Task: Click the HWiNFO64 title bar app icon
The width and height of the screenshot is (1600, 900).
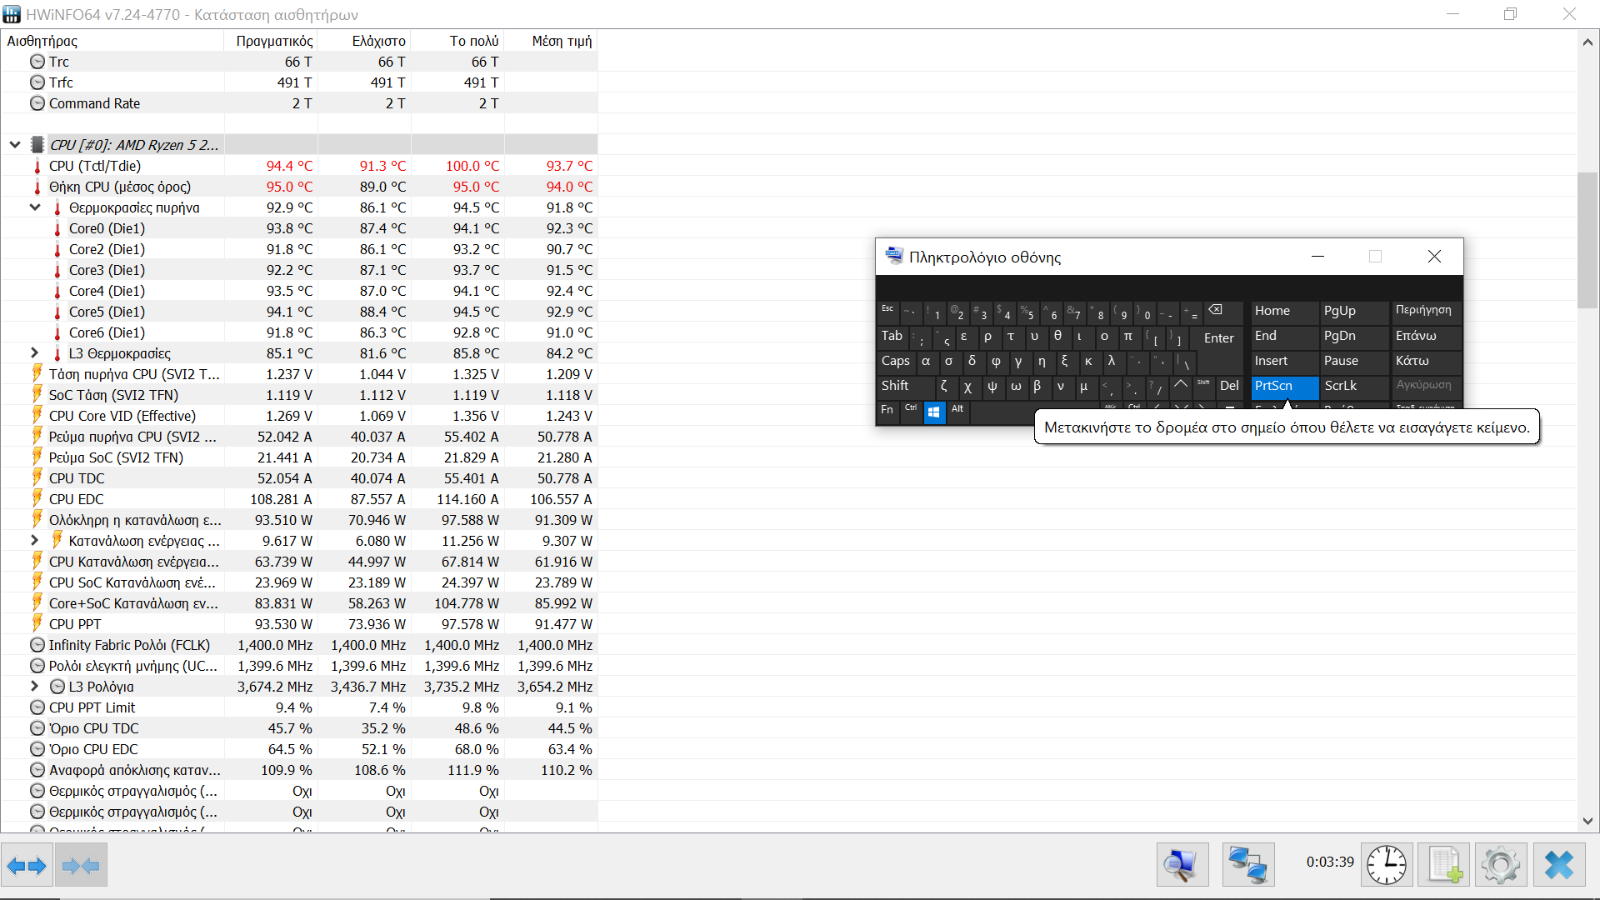Action: 12,14
